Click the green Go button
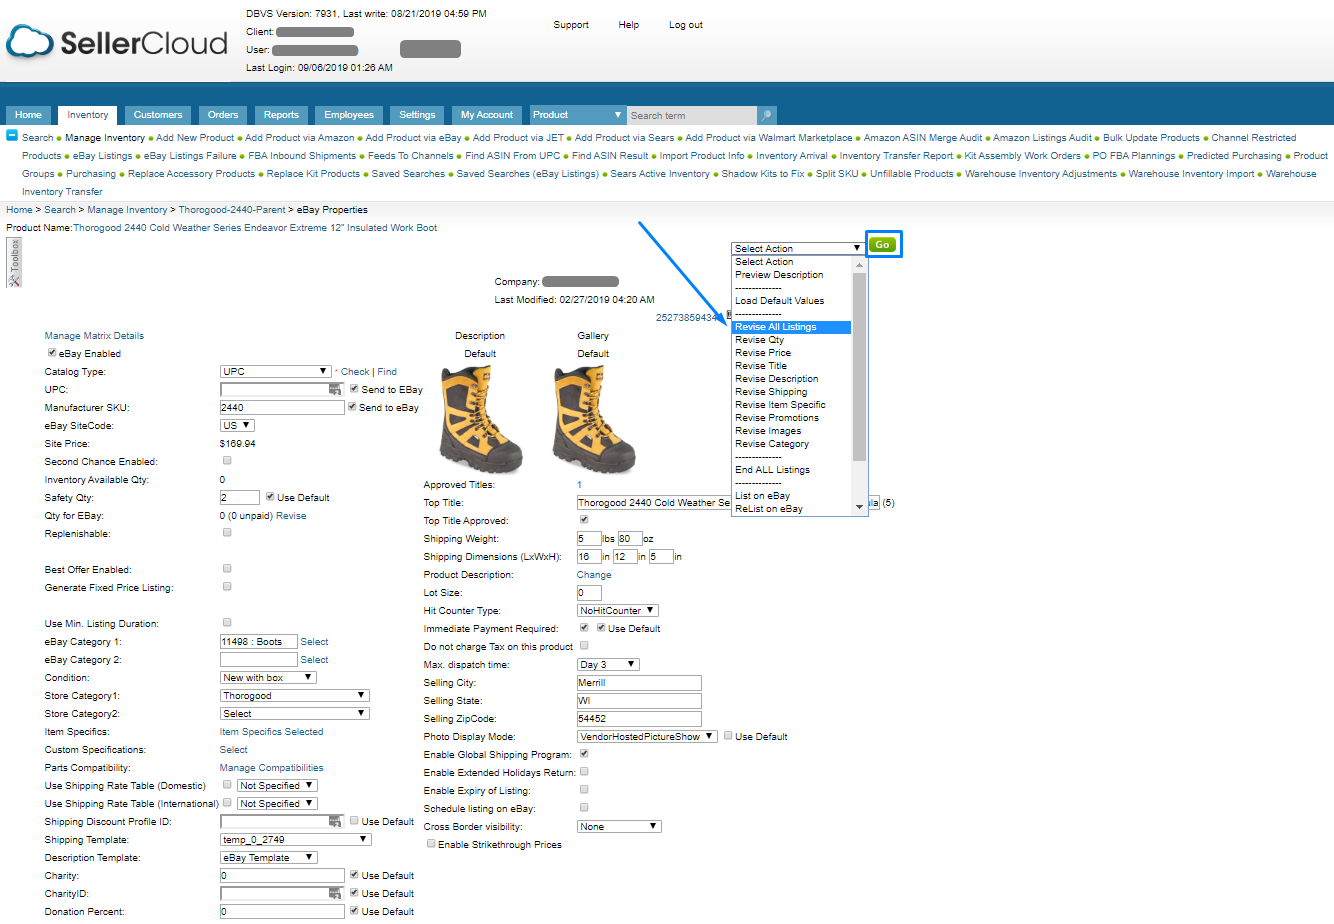The width and height of the screenshot is (1334, 924). click(883, 244)
